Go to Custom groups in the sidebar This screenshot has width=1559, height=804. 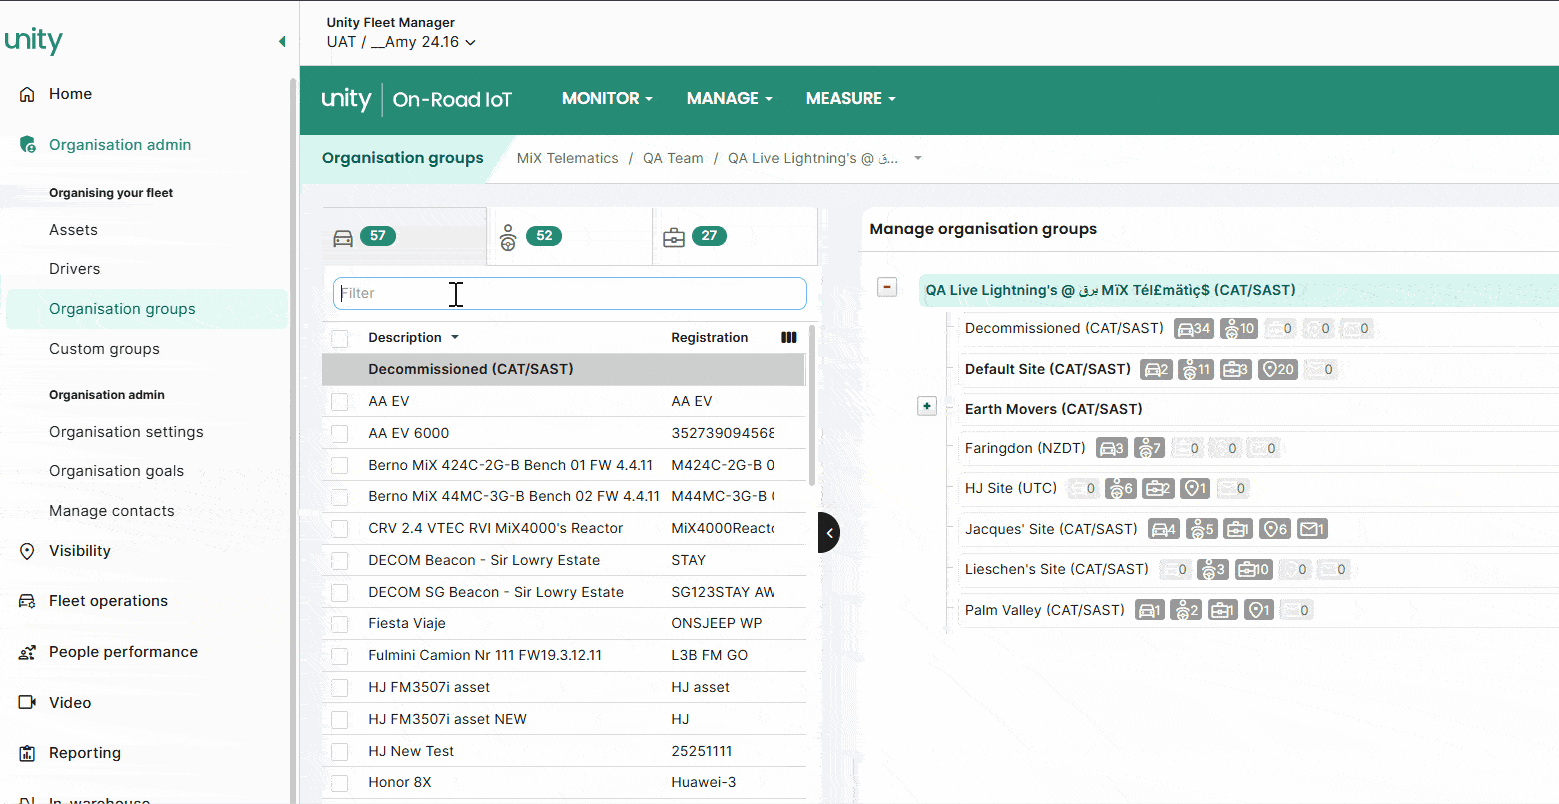104,349
